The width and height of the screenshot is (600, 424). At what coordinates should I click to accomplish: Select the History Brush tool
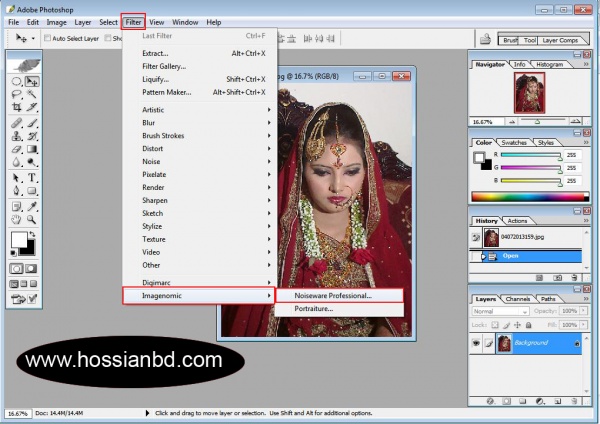click(32, 136)
